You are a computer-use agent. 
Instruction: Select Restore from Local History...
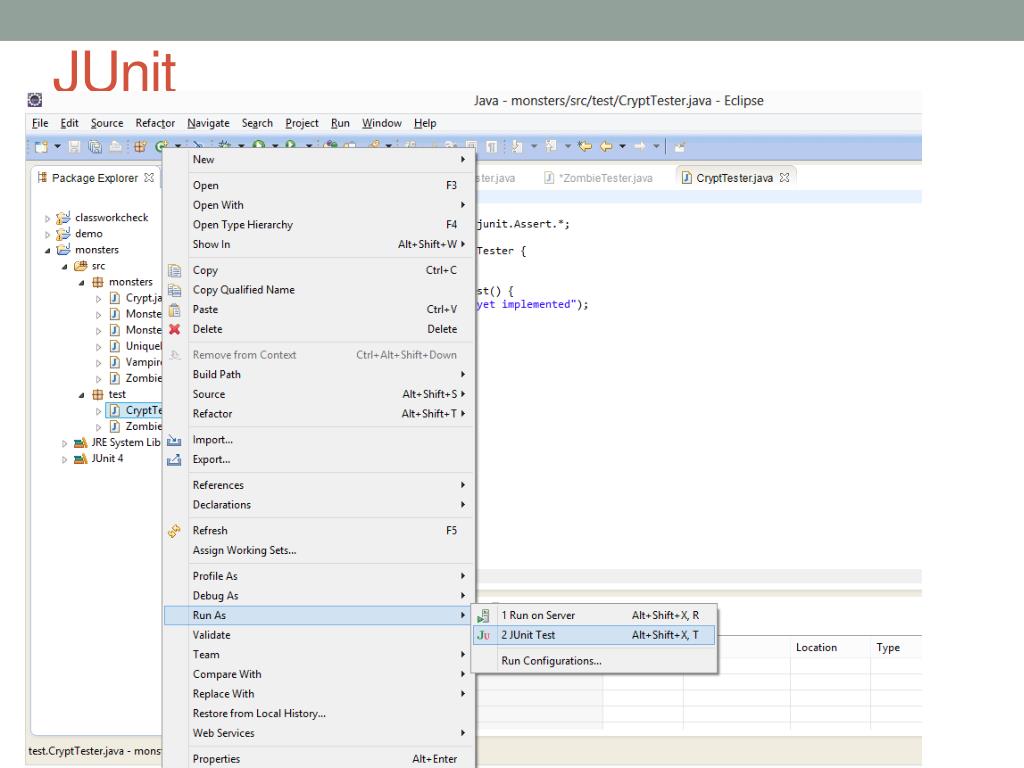(319, 713)
